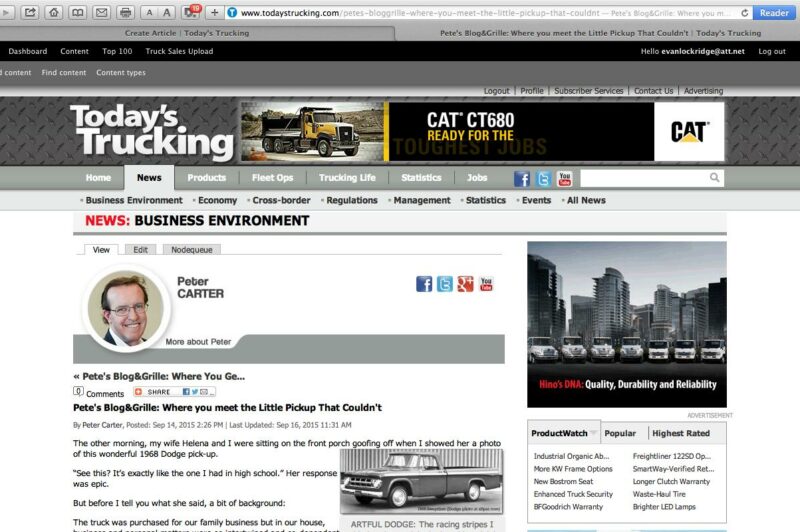Open Subscriber Services link
The image size is (800, 532).
[589, 91]
